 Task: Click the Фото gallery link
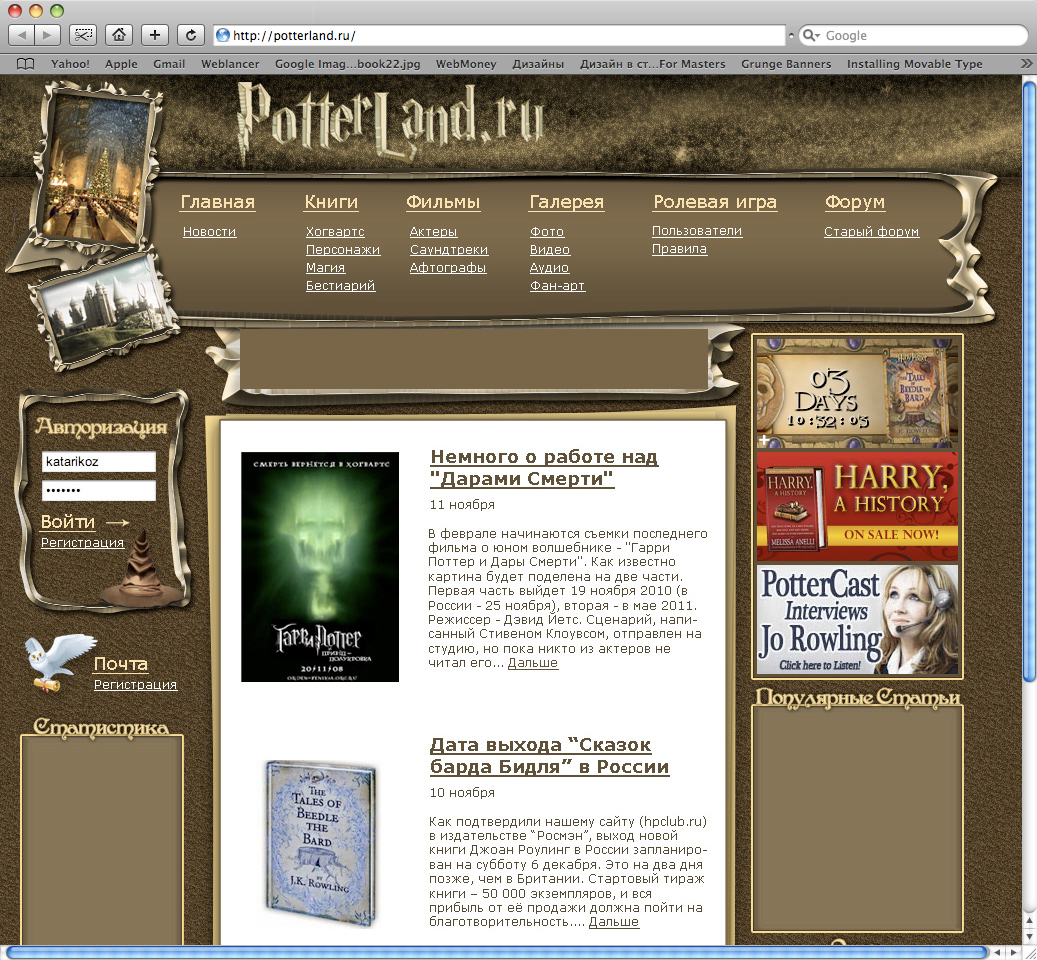pos(547,232)
